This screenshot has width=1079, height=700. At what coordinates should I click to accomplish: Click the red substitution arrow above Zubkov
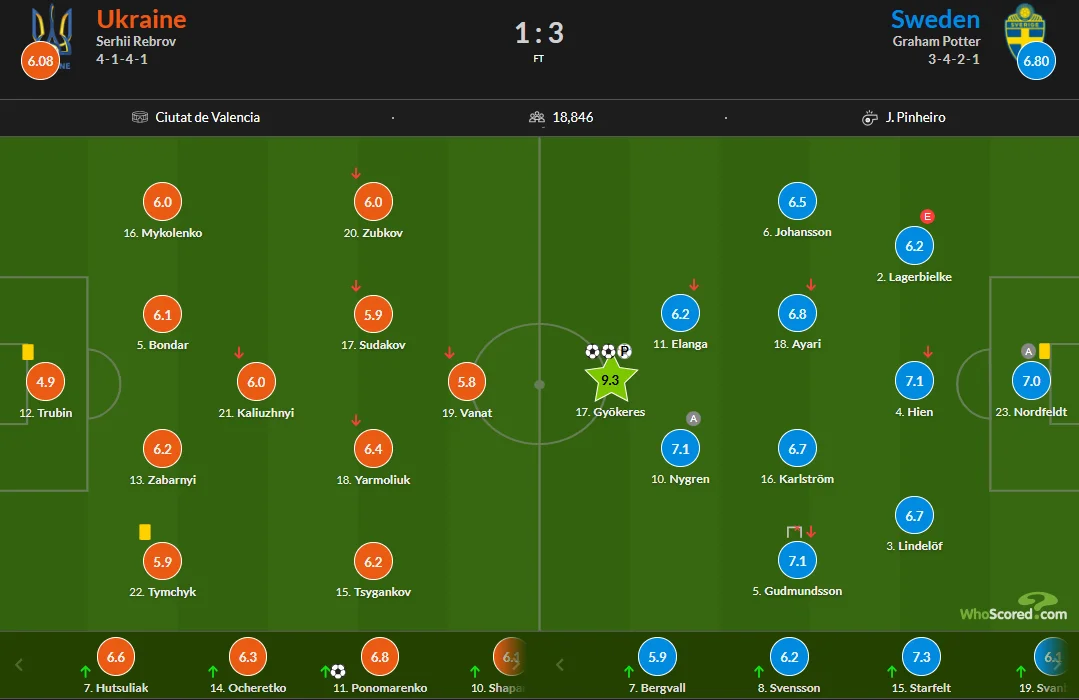pos(356,173)
